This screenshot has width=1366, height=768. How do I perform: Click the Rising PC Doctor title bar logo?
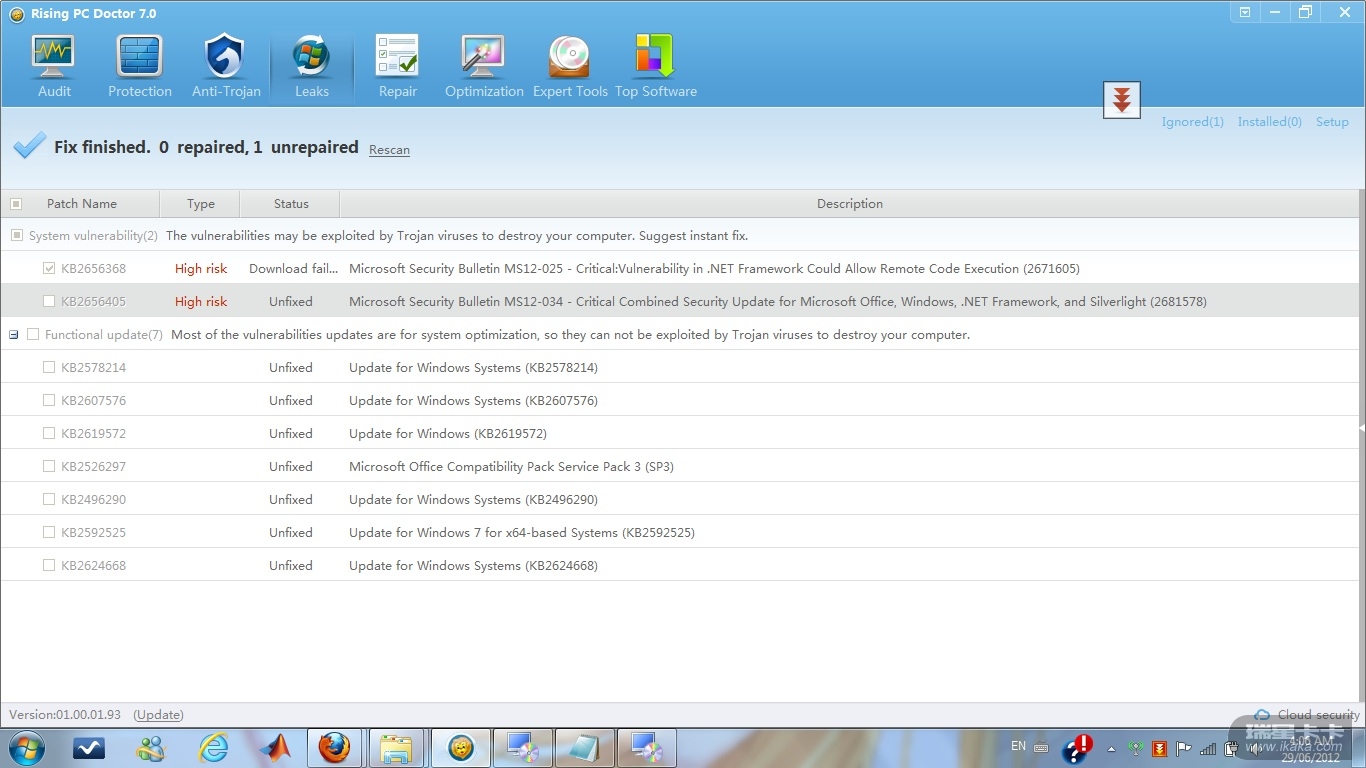coord(16,14)
